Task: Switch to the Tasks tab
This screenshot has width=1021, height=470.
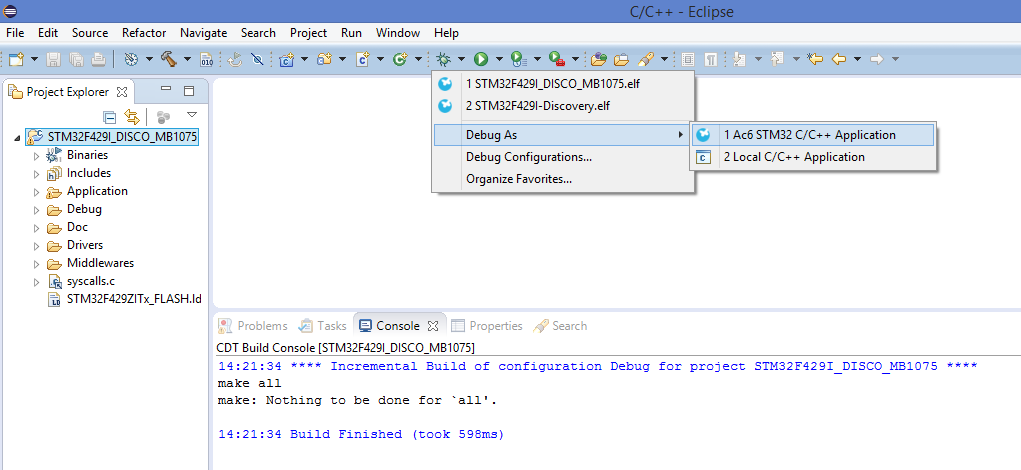Action: coord(322,325)
